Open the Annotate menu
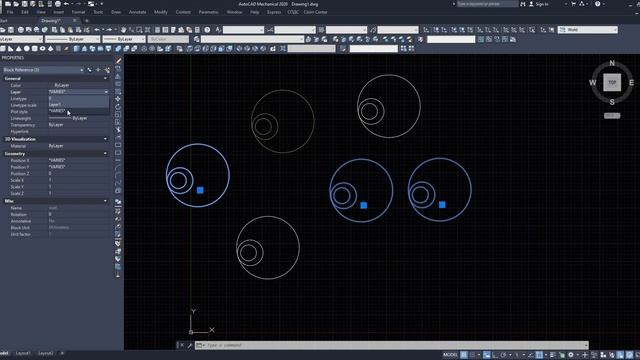This screenshot has width=640, height=360. point(138,12)
